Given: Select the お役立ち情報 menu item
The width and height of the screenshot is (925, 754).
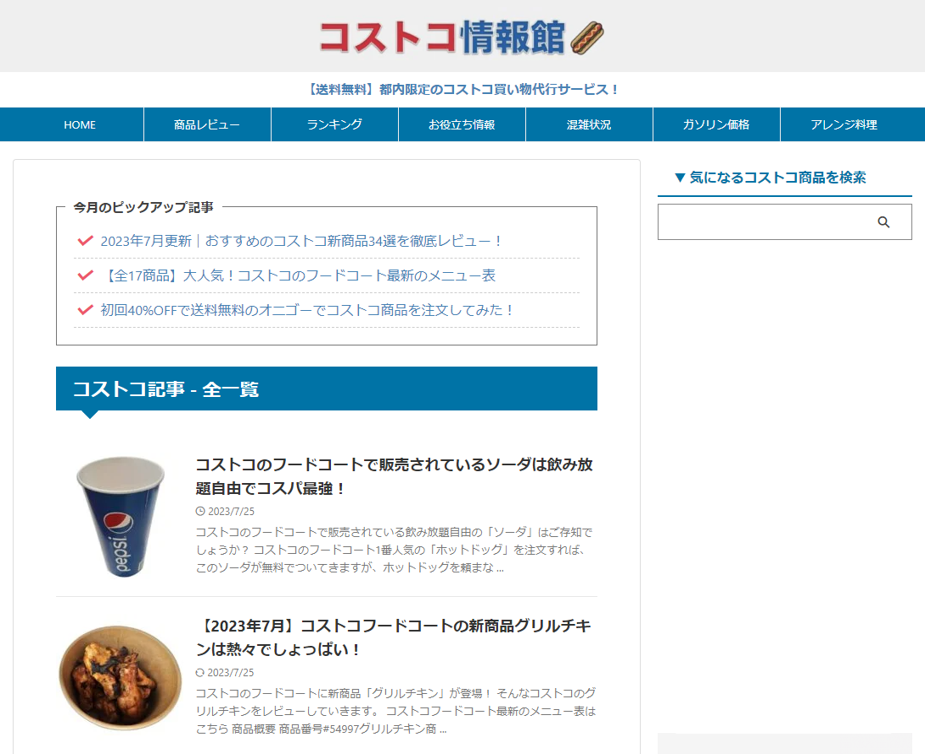Looking at the screenshot, I should [x=462, y=124].
